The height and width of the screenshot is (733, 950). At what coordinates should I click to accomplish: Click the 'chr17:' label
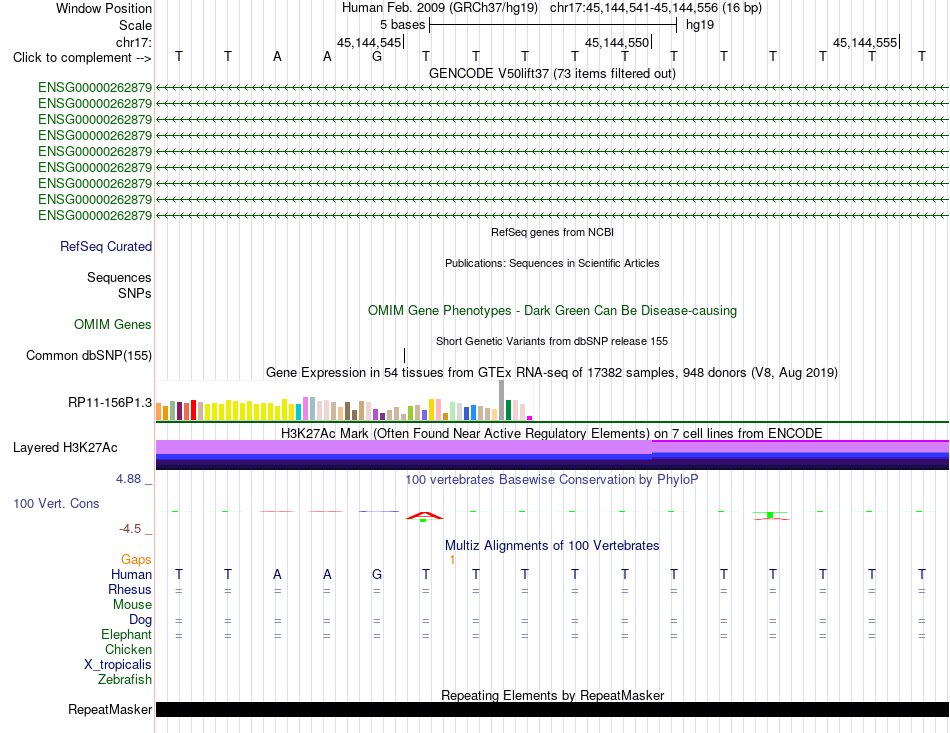click(x=133, y=42)
